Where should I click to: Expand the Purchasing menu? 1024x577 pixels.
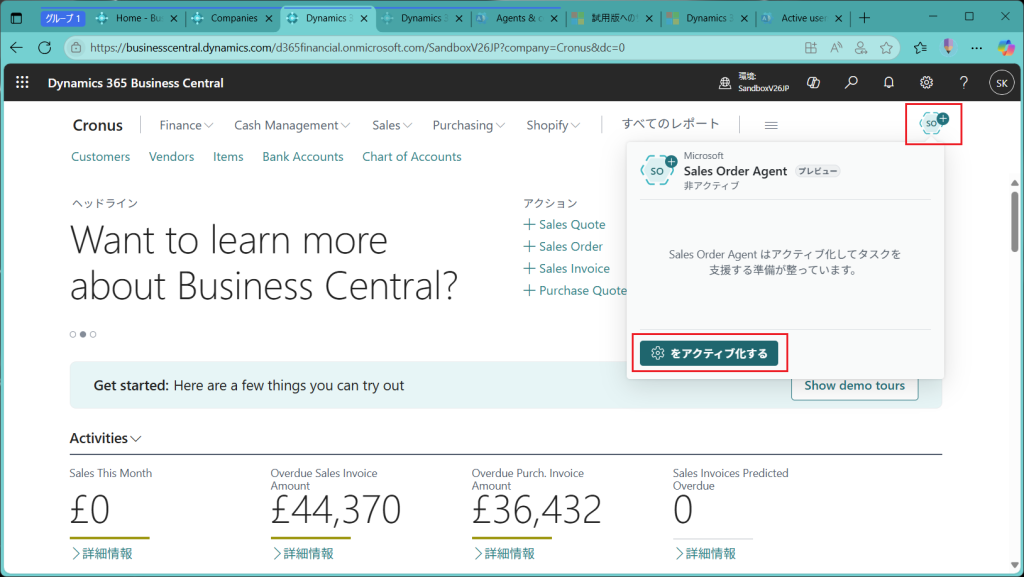468,125
